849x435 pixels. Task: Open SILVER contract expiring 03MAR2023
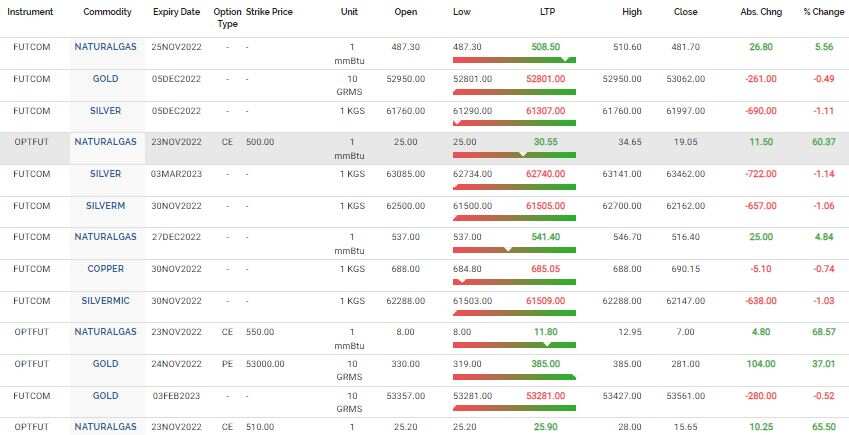105,173
